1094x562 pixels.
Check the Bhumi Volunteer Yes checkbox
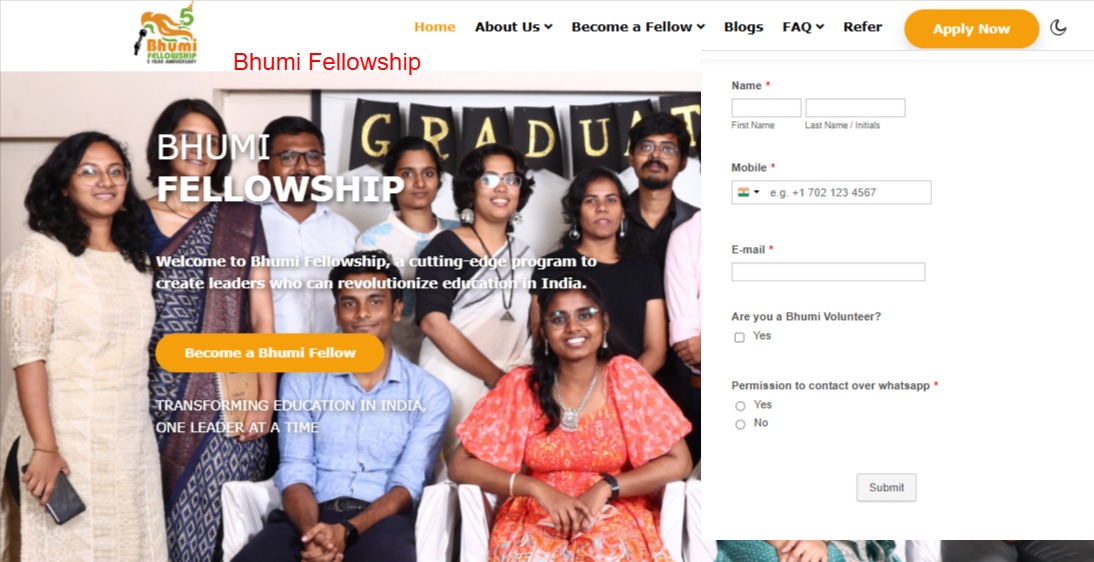[x=740, y=337]
